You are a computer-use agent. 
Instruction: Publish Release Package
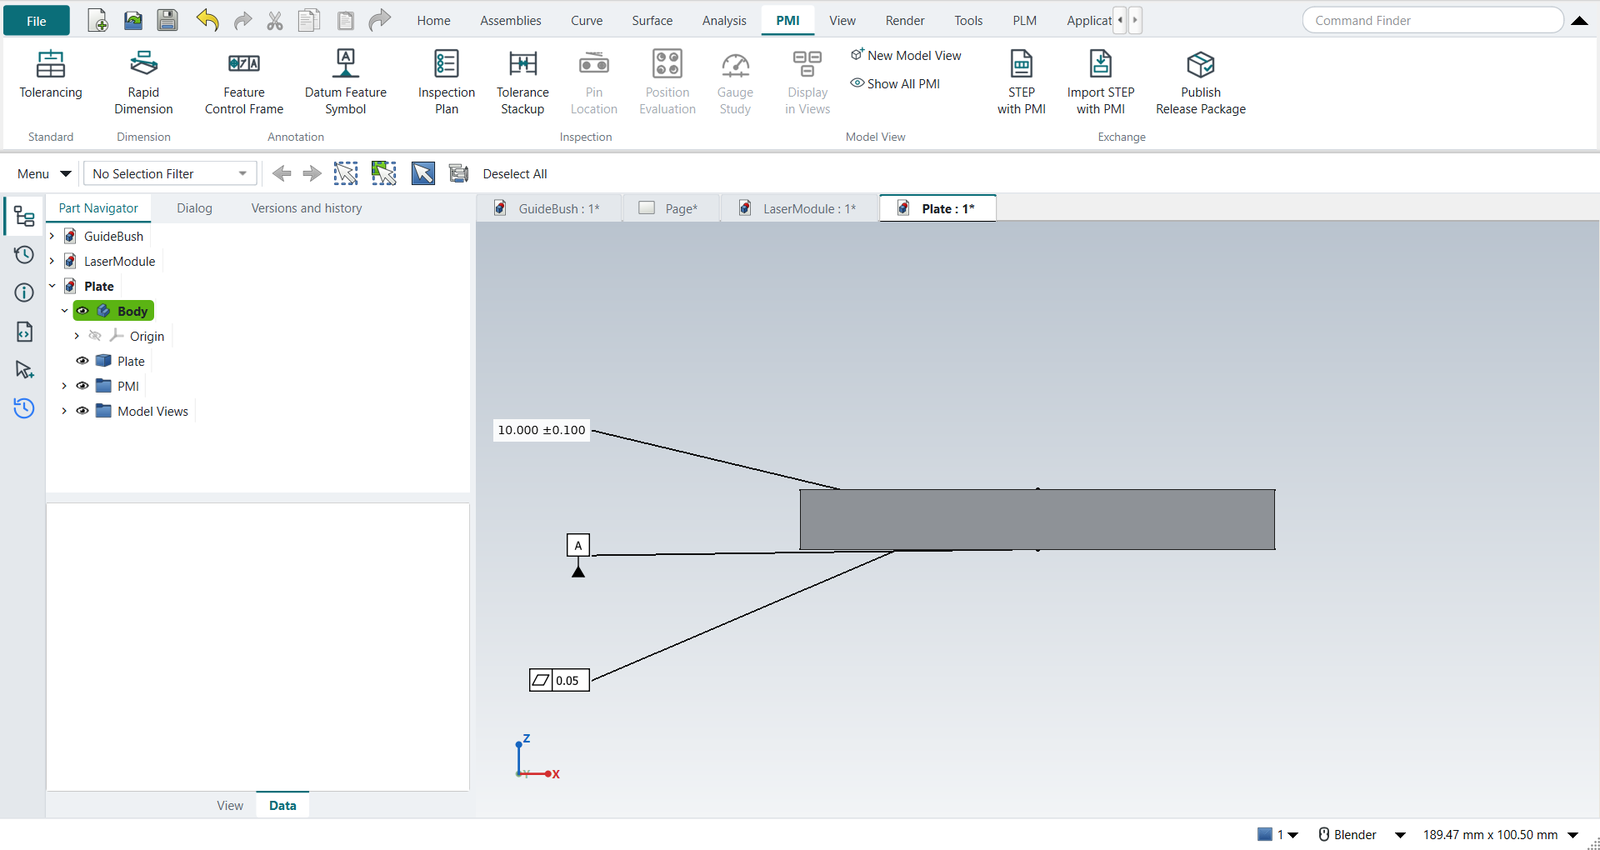[1201, 82]
